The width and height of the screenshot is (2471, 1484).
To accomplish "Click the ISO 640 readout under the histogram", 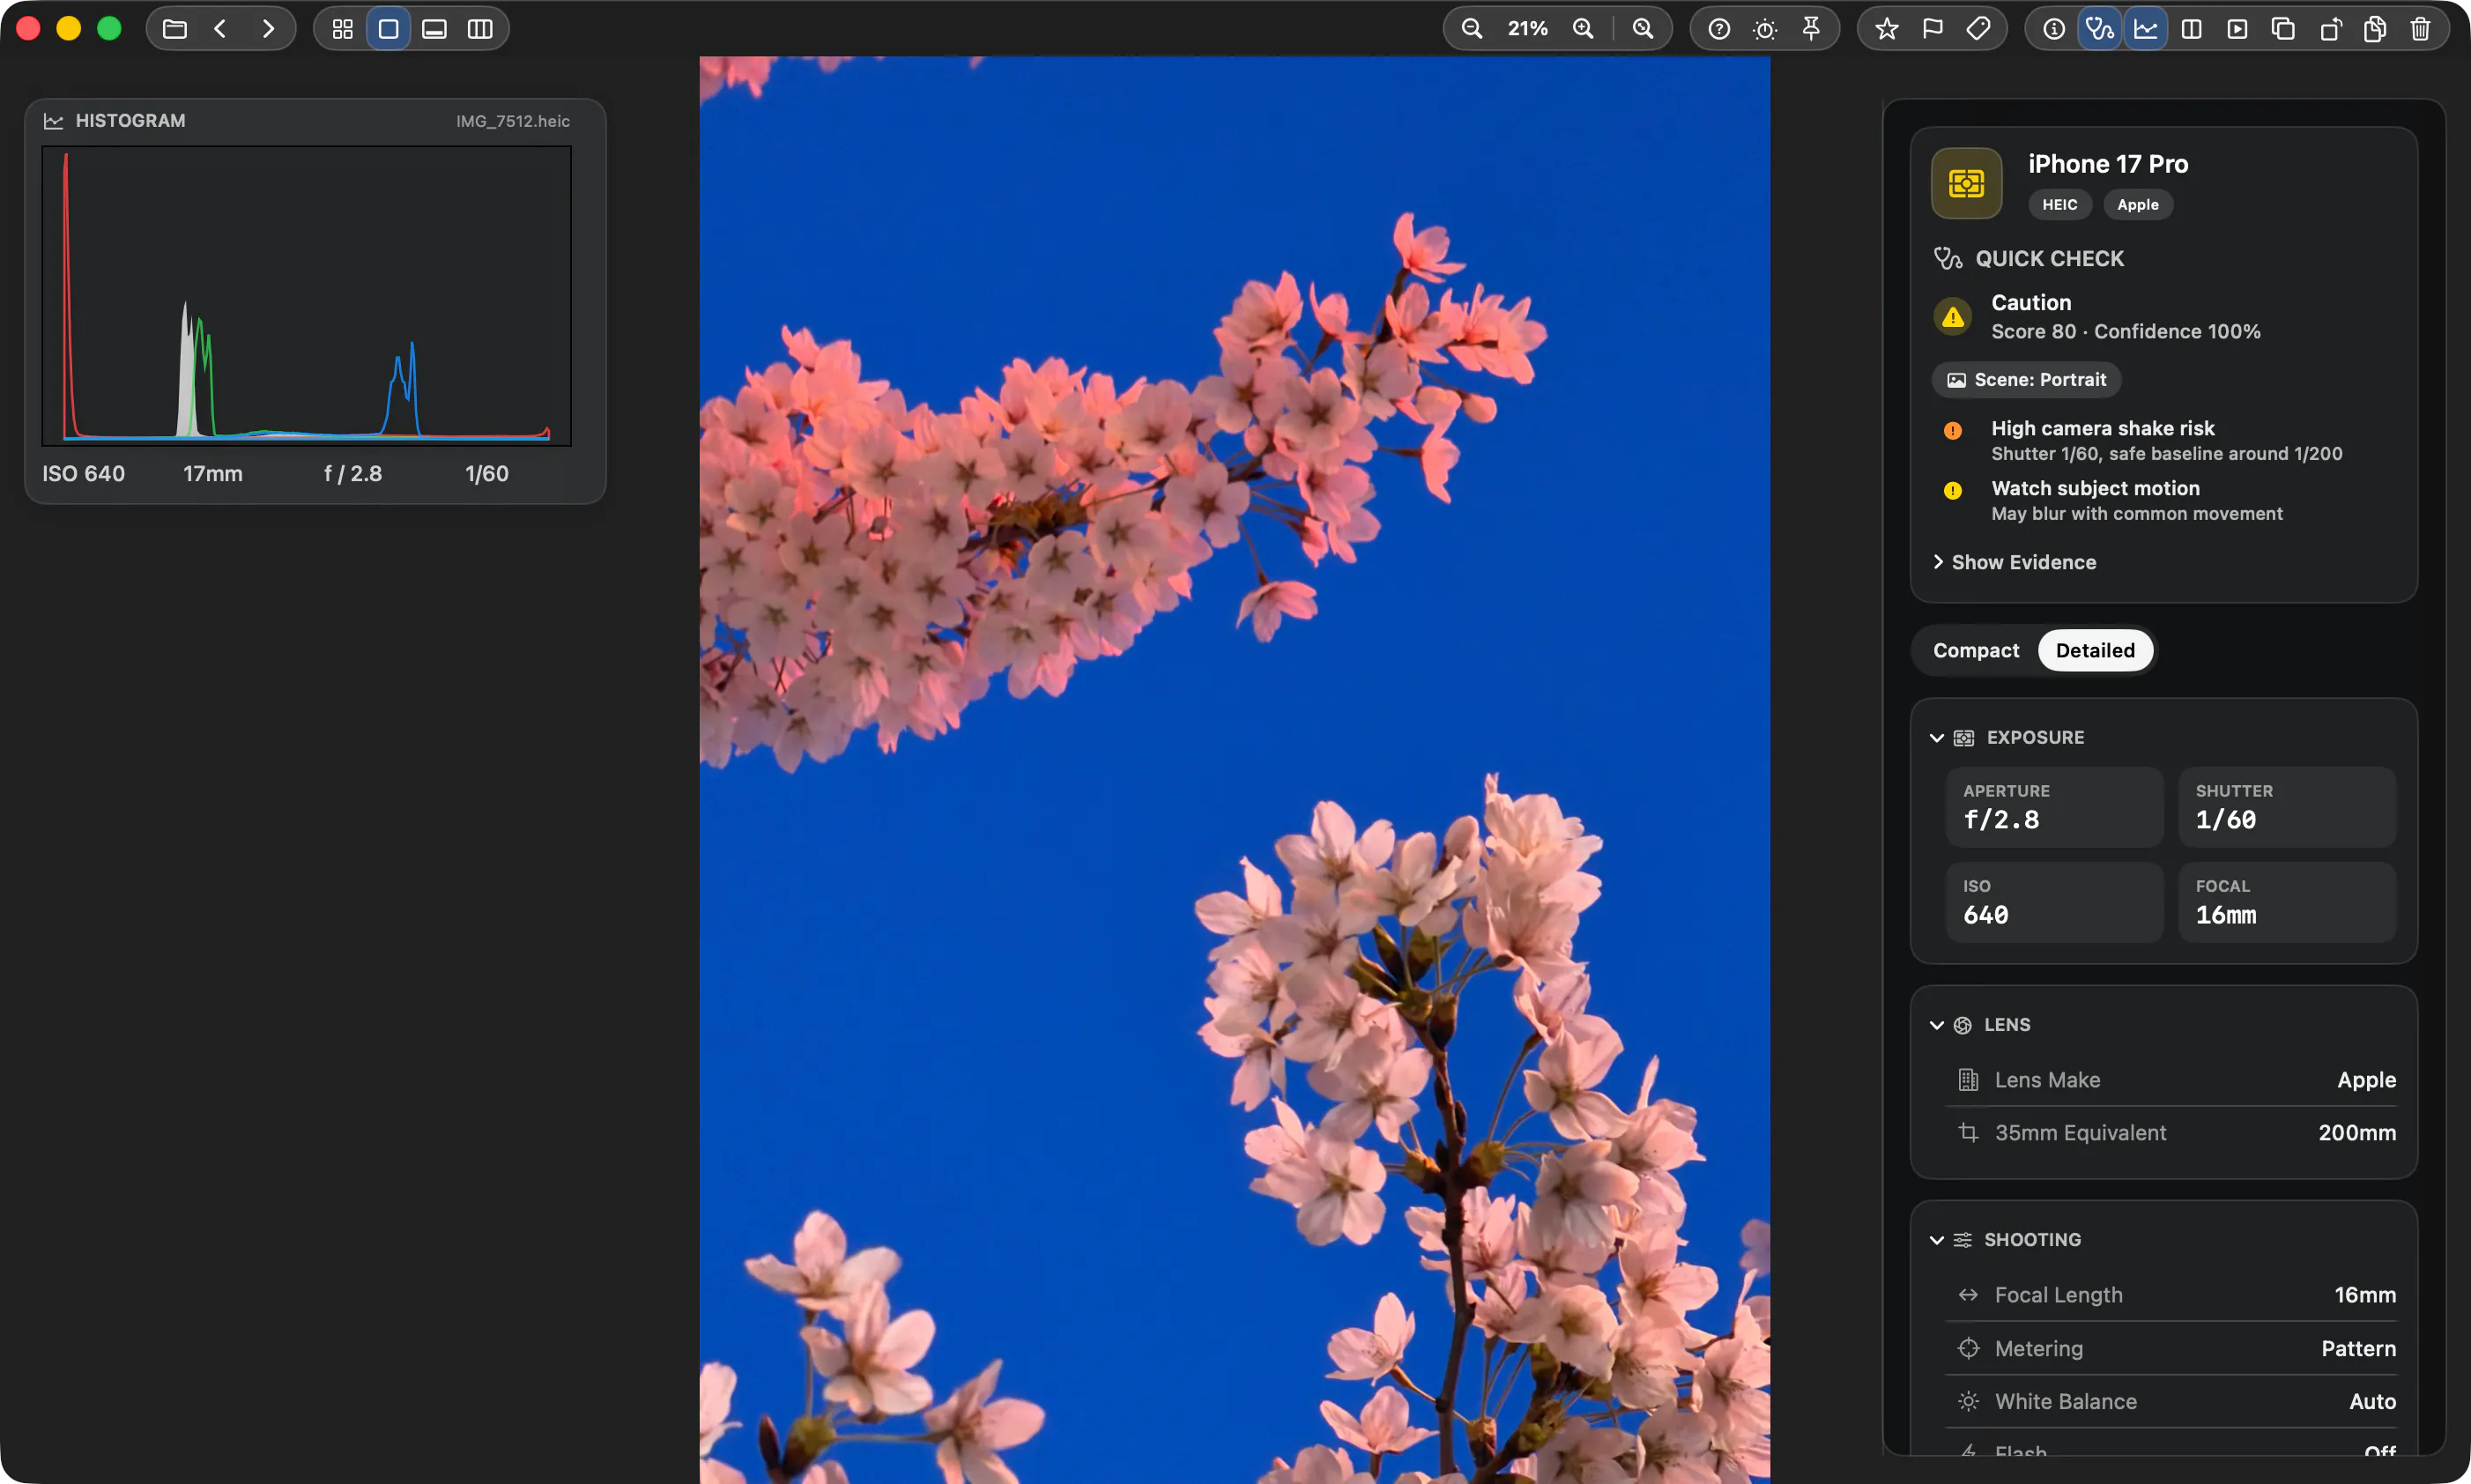I will 84,474.
